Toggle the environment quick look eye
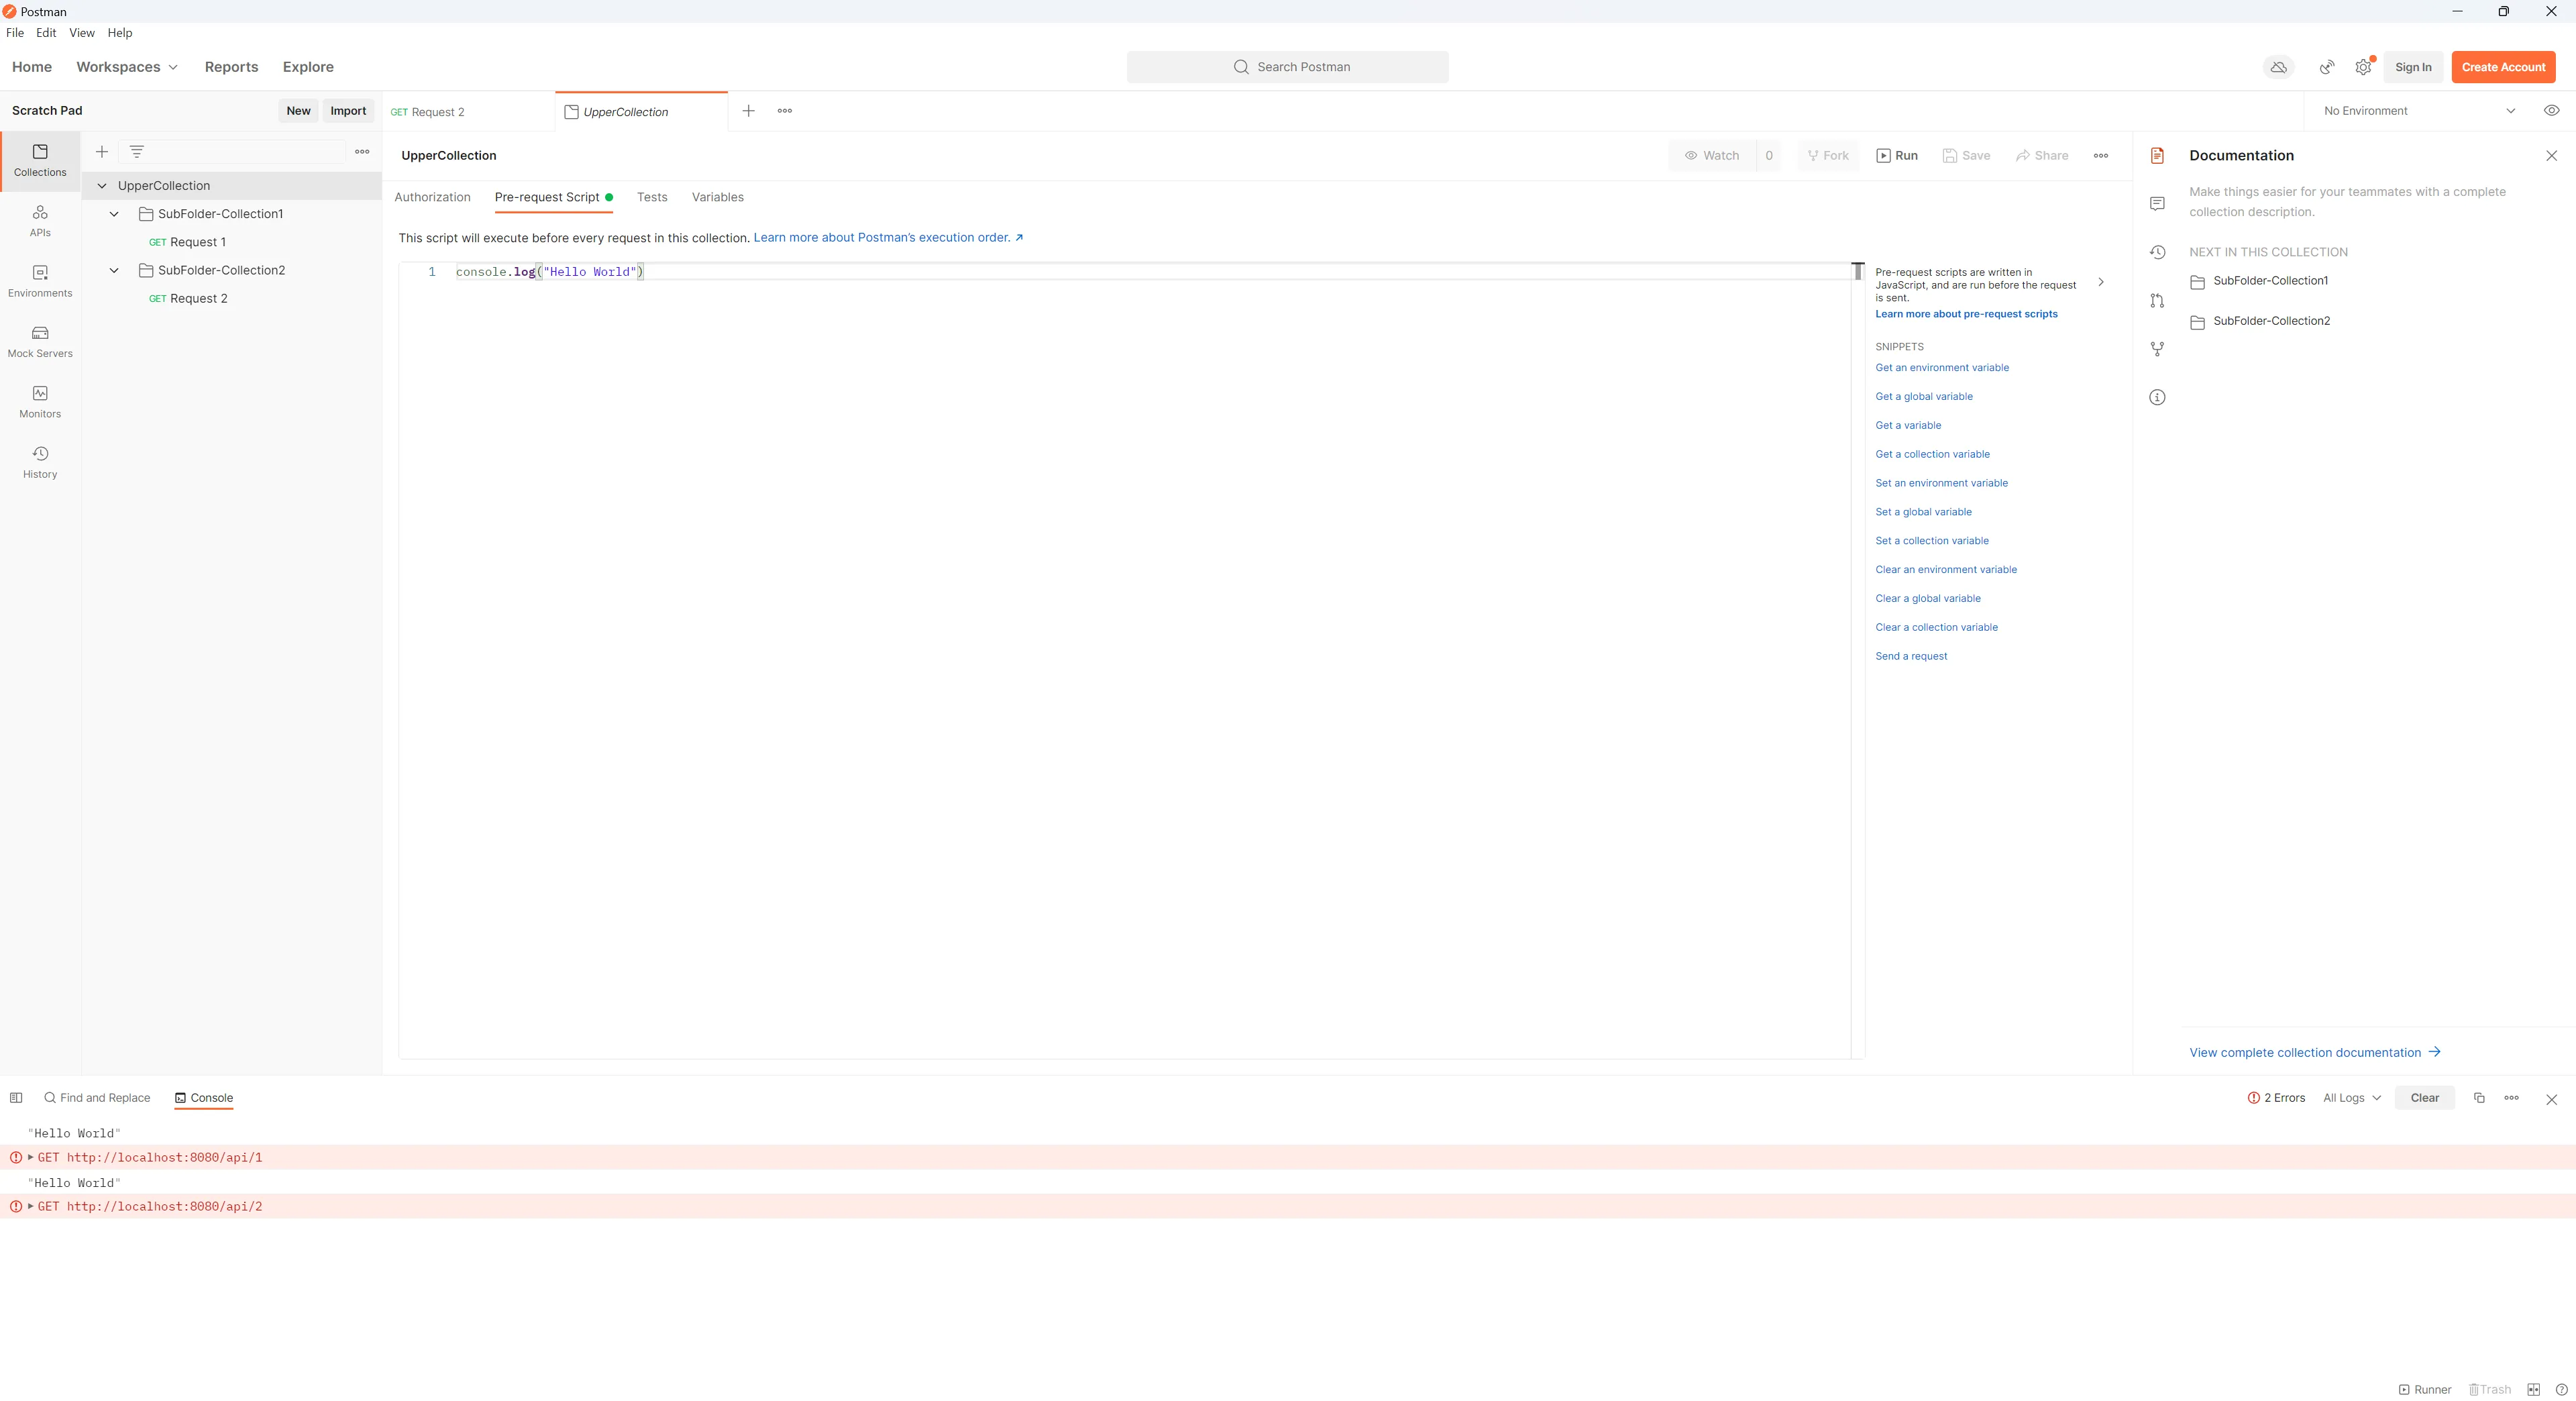 (x=2551, y=111)
